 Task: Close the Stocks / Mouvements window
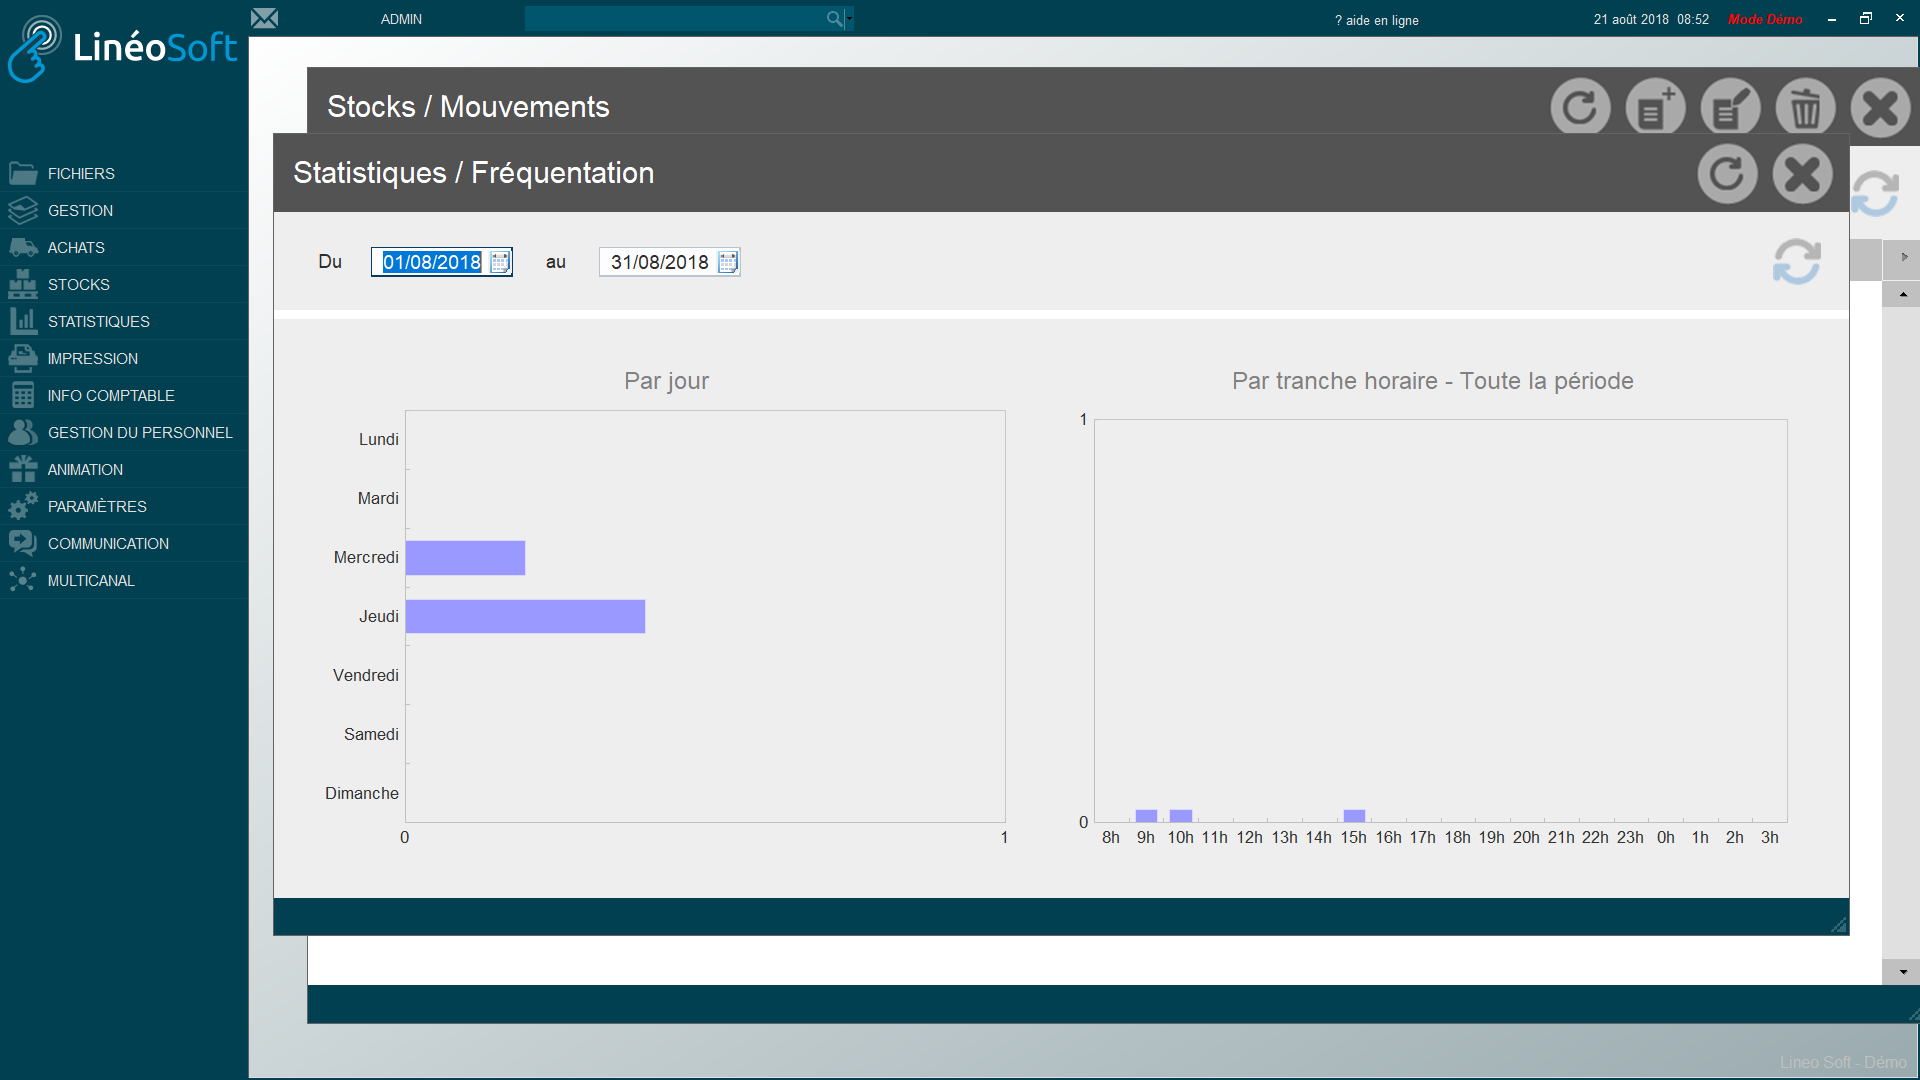pyautogui.click(x=1880, y=107)
